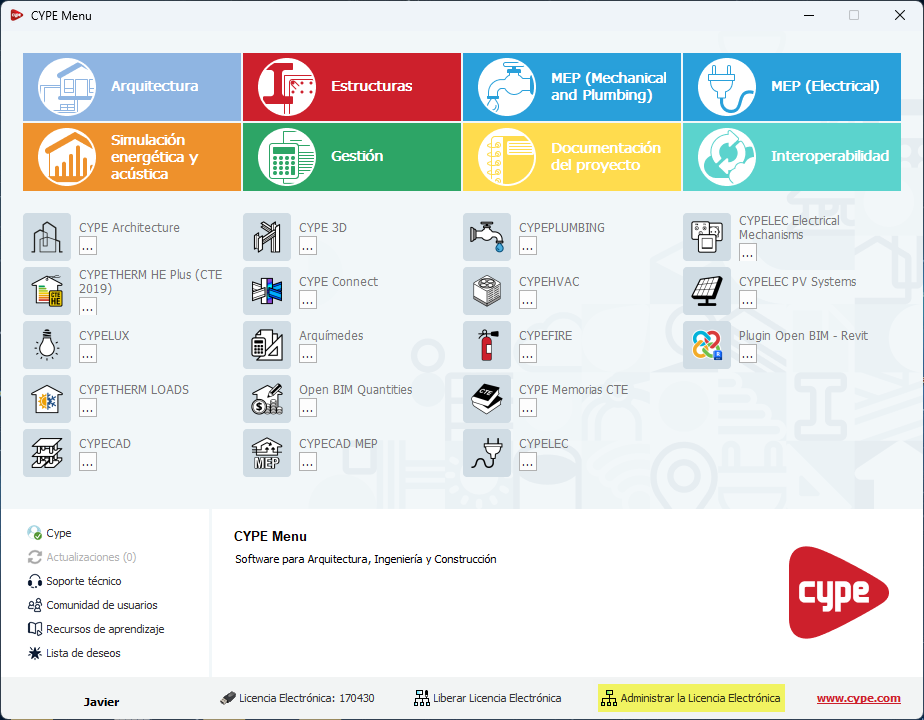
Task: Launch CYPE Architecture program icon
Action: pos(47,237)
